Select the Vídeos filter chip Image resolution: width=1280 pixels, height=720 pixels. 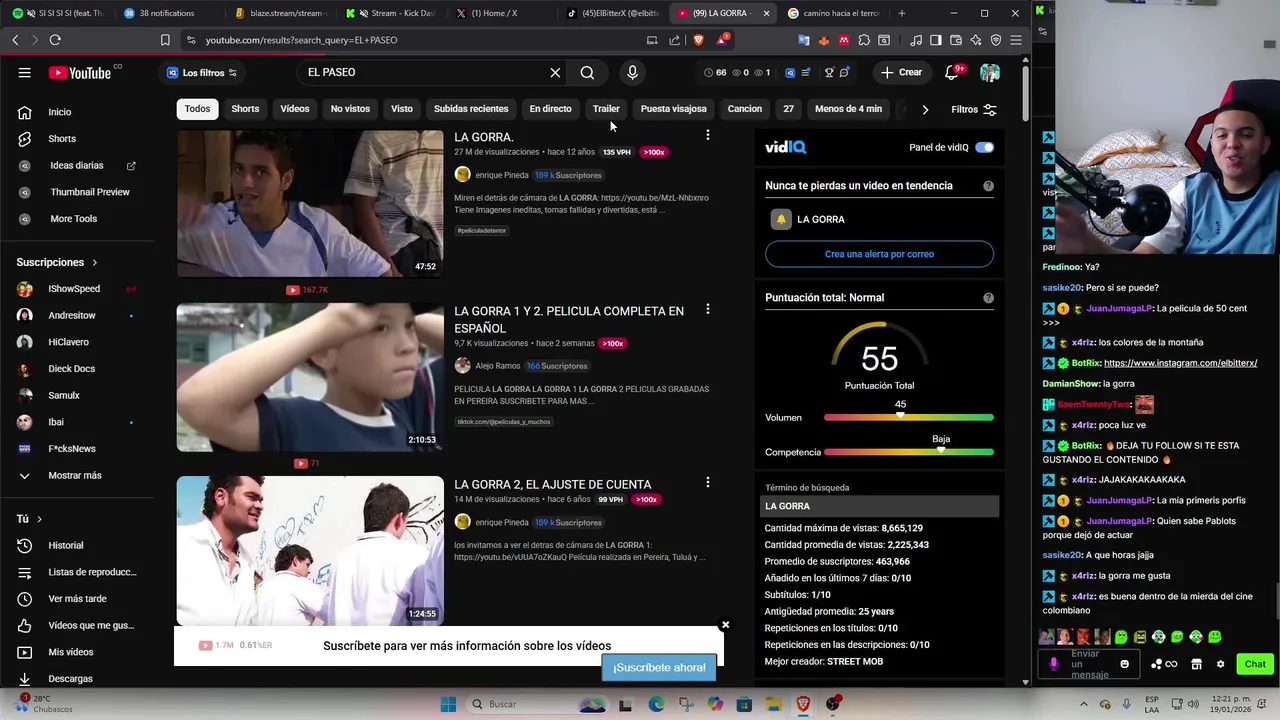click(x=295, y=108)
